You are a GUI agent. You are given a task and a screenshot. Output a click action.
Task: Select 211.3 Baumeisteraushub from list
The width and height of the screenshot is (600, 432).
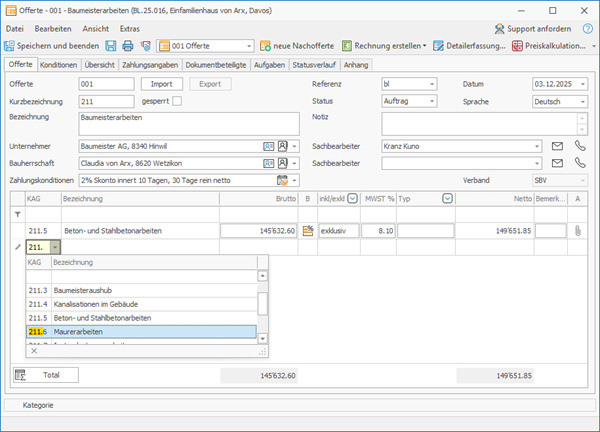pos(141,290)
